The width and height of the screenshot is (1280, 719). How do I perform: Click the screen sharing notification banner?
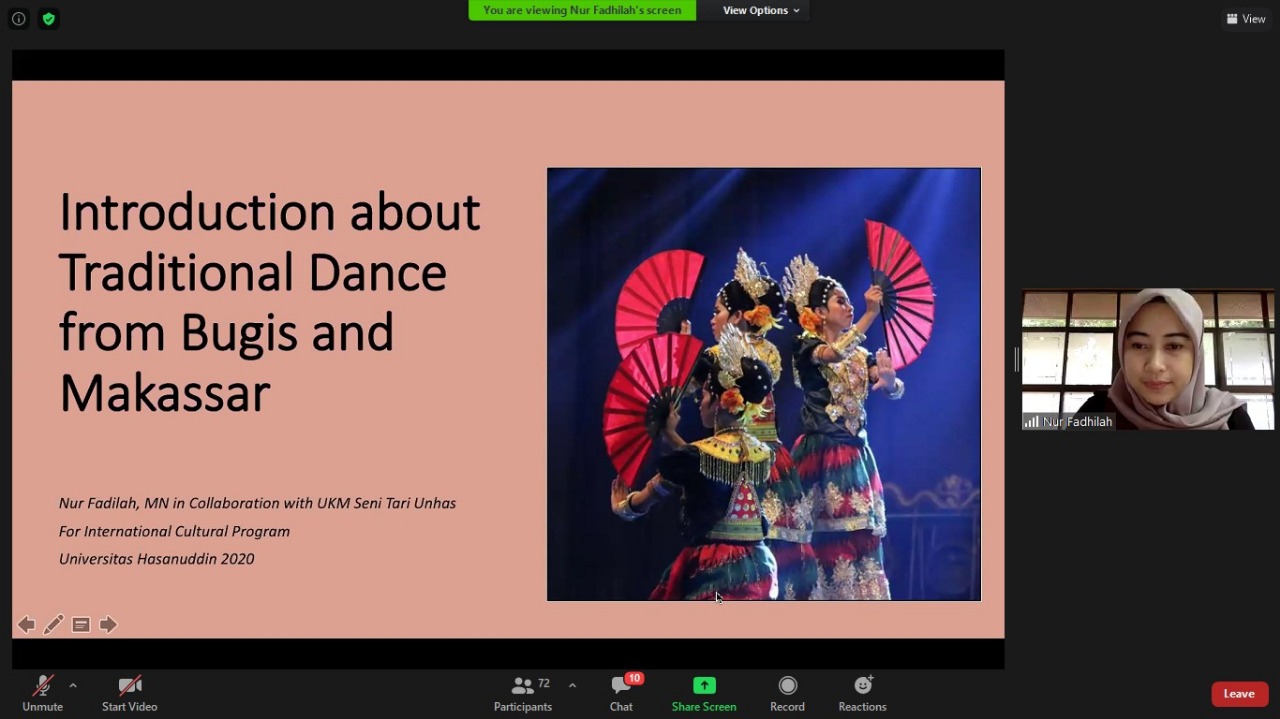(582, 10)
